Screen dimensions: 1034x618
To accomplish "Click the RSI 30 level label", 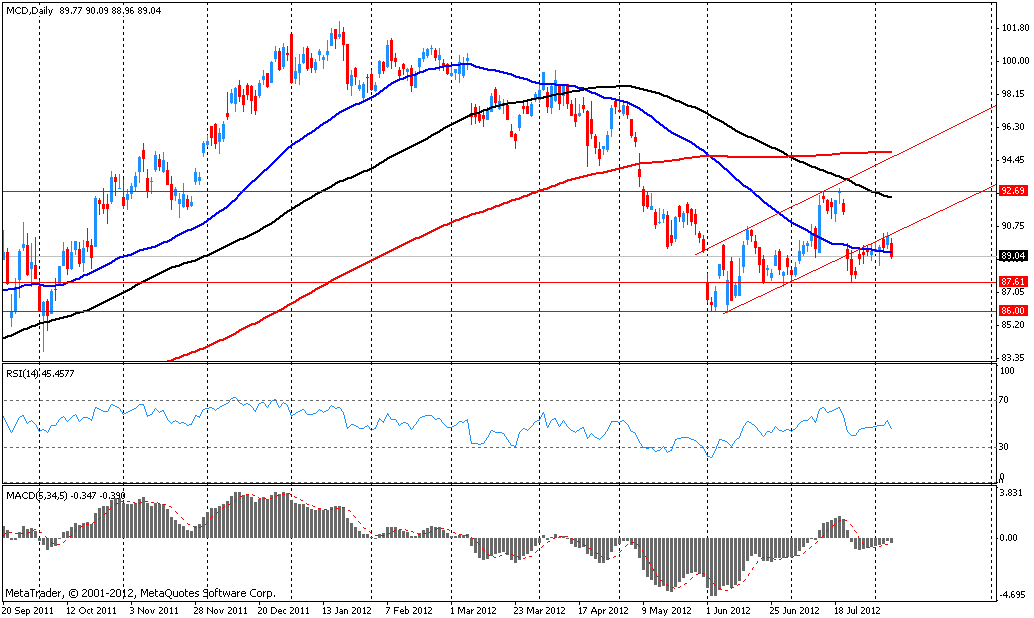I will coord(1003,447).
